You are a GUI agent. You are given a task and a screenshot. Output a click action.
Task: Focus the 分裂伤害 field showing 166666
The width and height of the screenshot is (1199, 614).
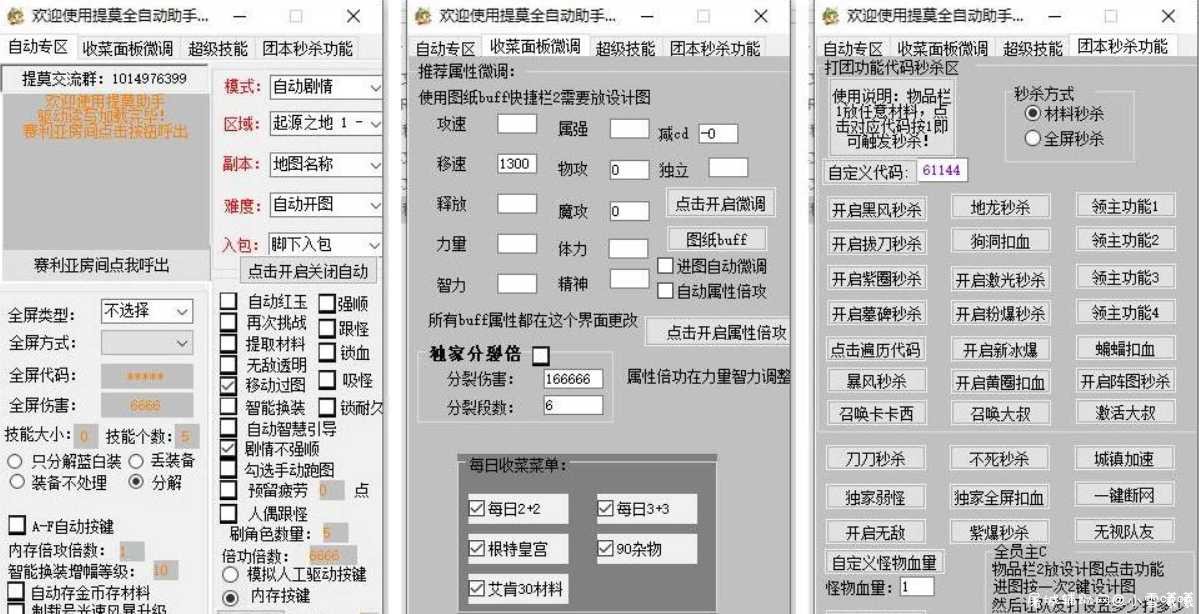click(574, 378)
